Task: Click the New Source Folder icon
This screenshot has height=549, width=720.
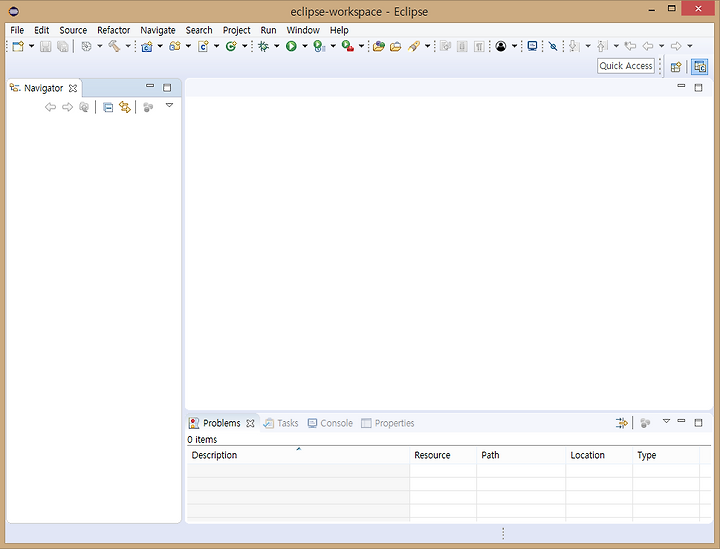Action: point(175,46)
